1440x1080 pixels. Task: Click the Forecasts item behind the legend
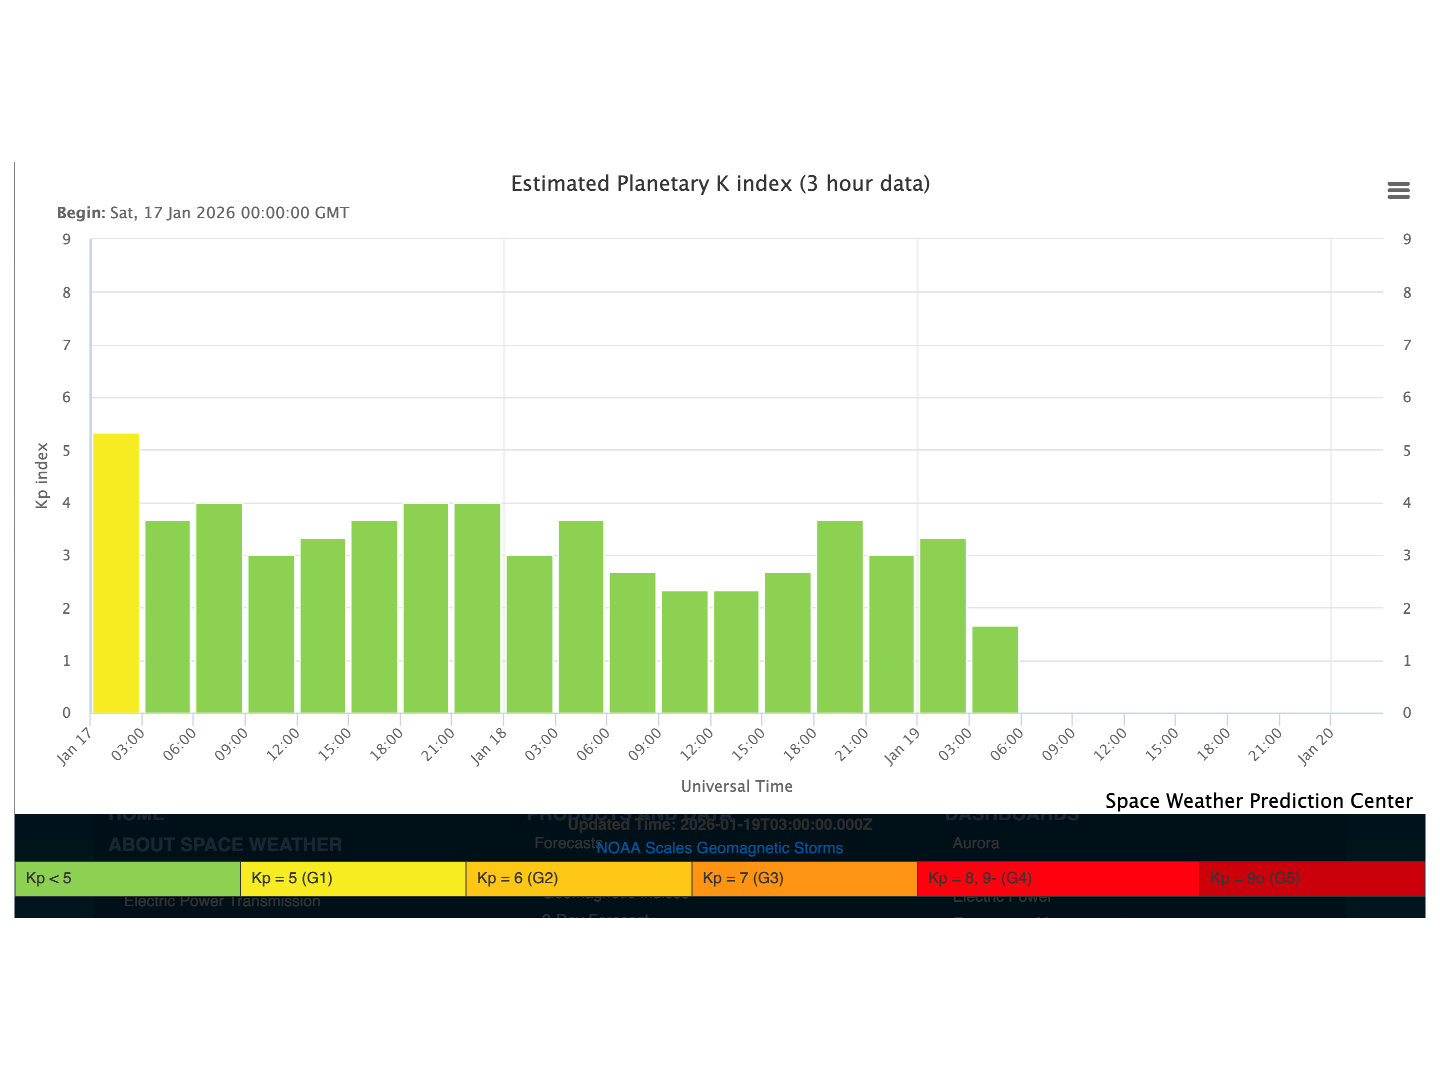click(x=563, y=843)
